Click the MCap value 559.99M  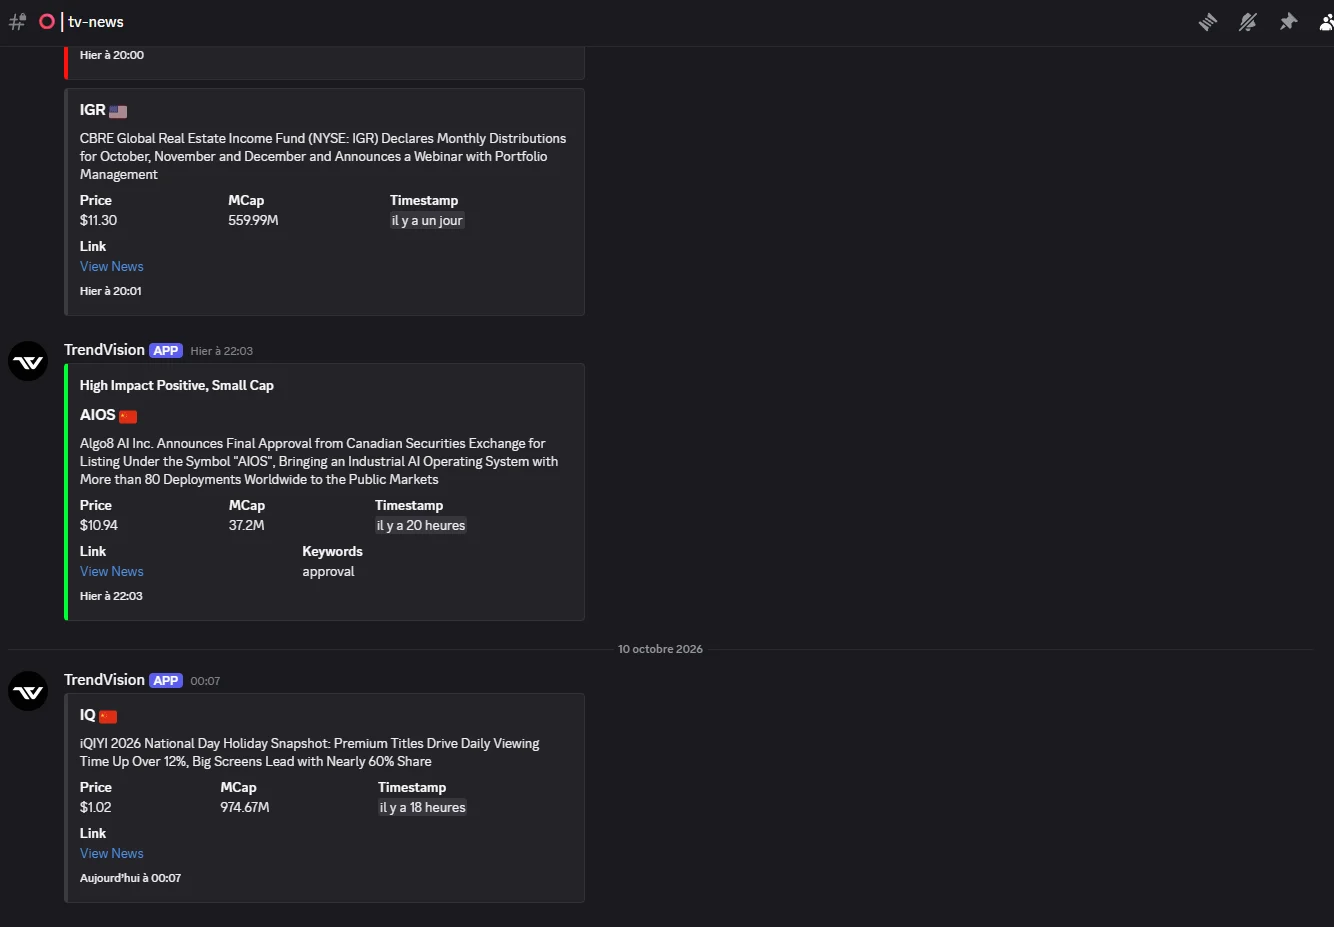(253, 221)
